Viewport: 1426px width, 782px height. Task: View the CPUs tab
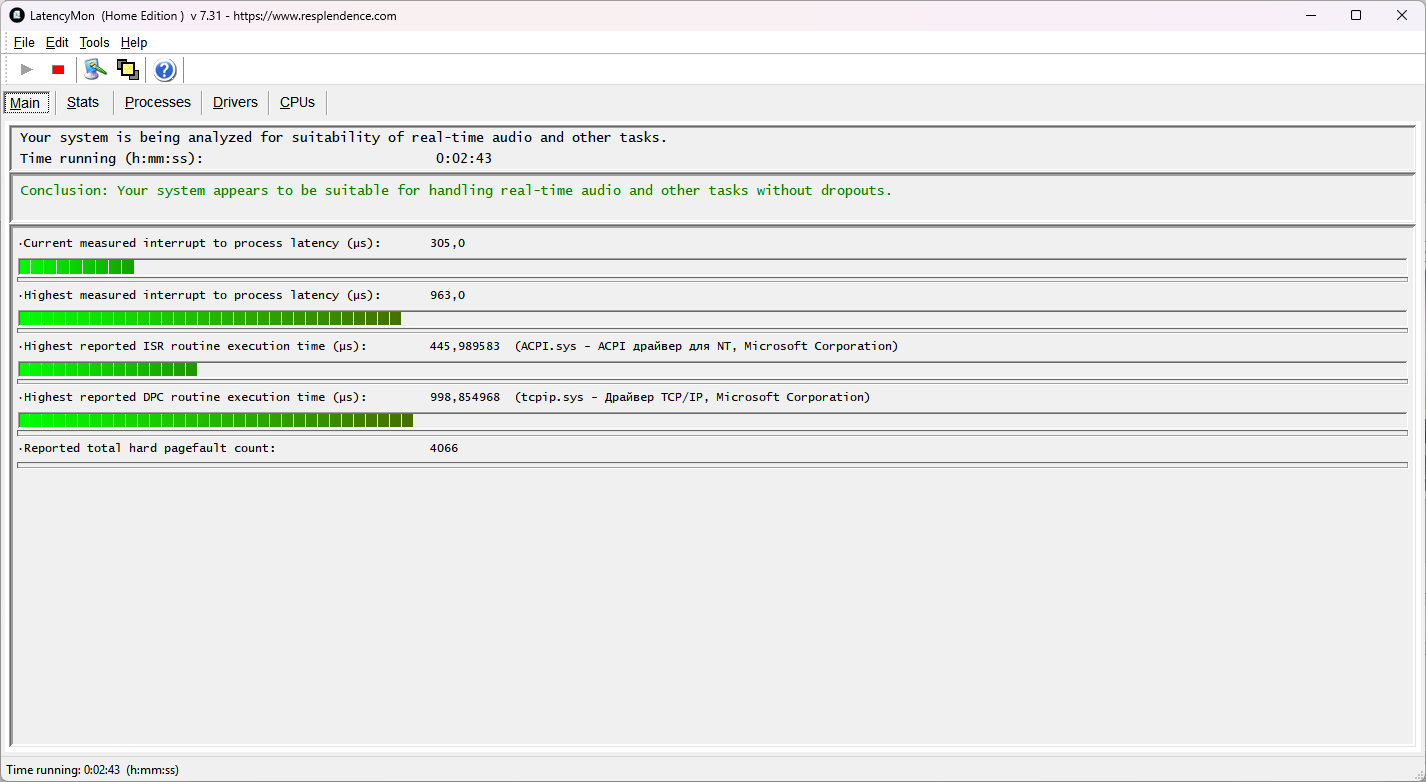297,102
